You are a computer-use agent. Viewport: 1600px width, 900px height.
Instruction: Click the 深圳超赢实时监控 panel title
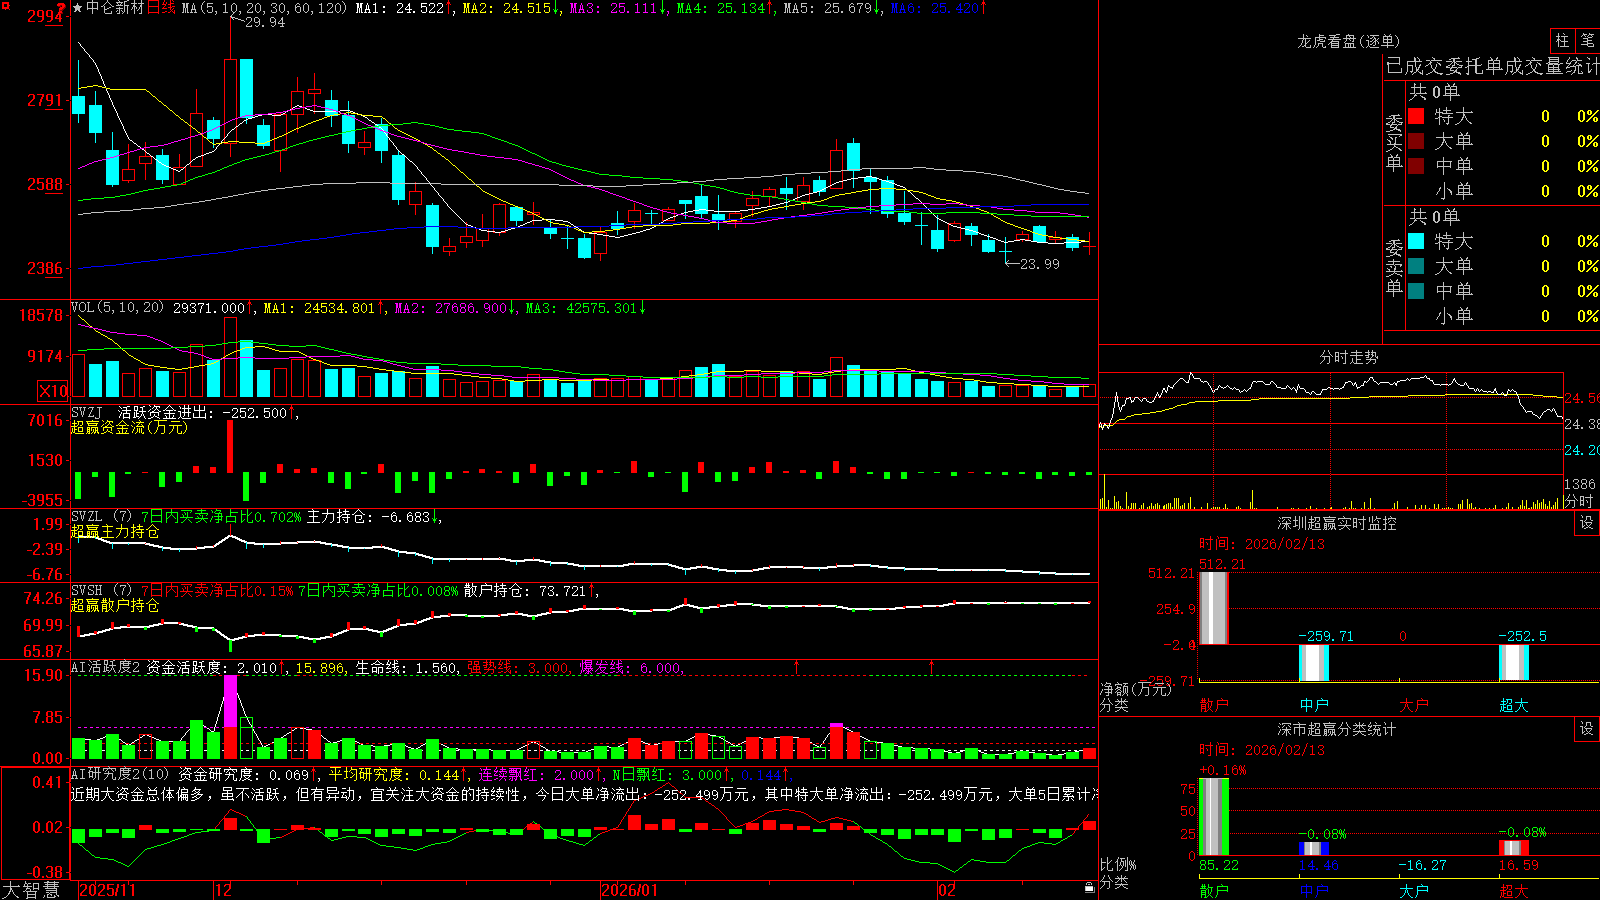click(x=1336, y=523)
